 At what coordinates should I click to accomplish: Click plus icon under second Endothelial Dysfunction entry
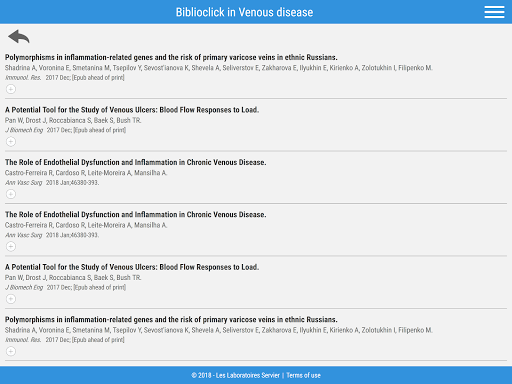pos(11,246)
